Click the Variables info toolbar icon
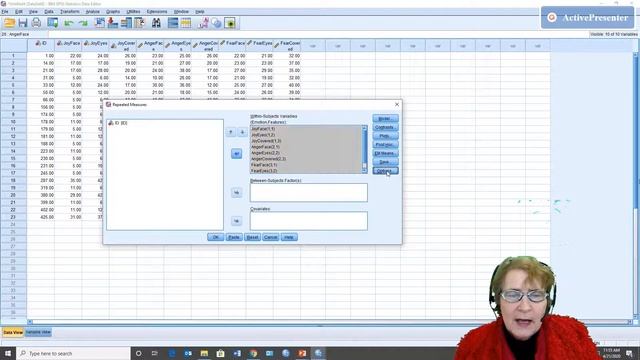 126,23
